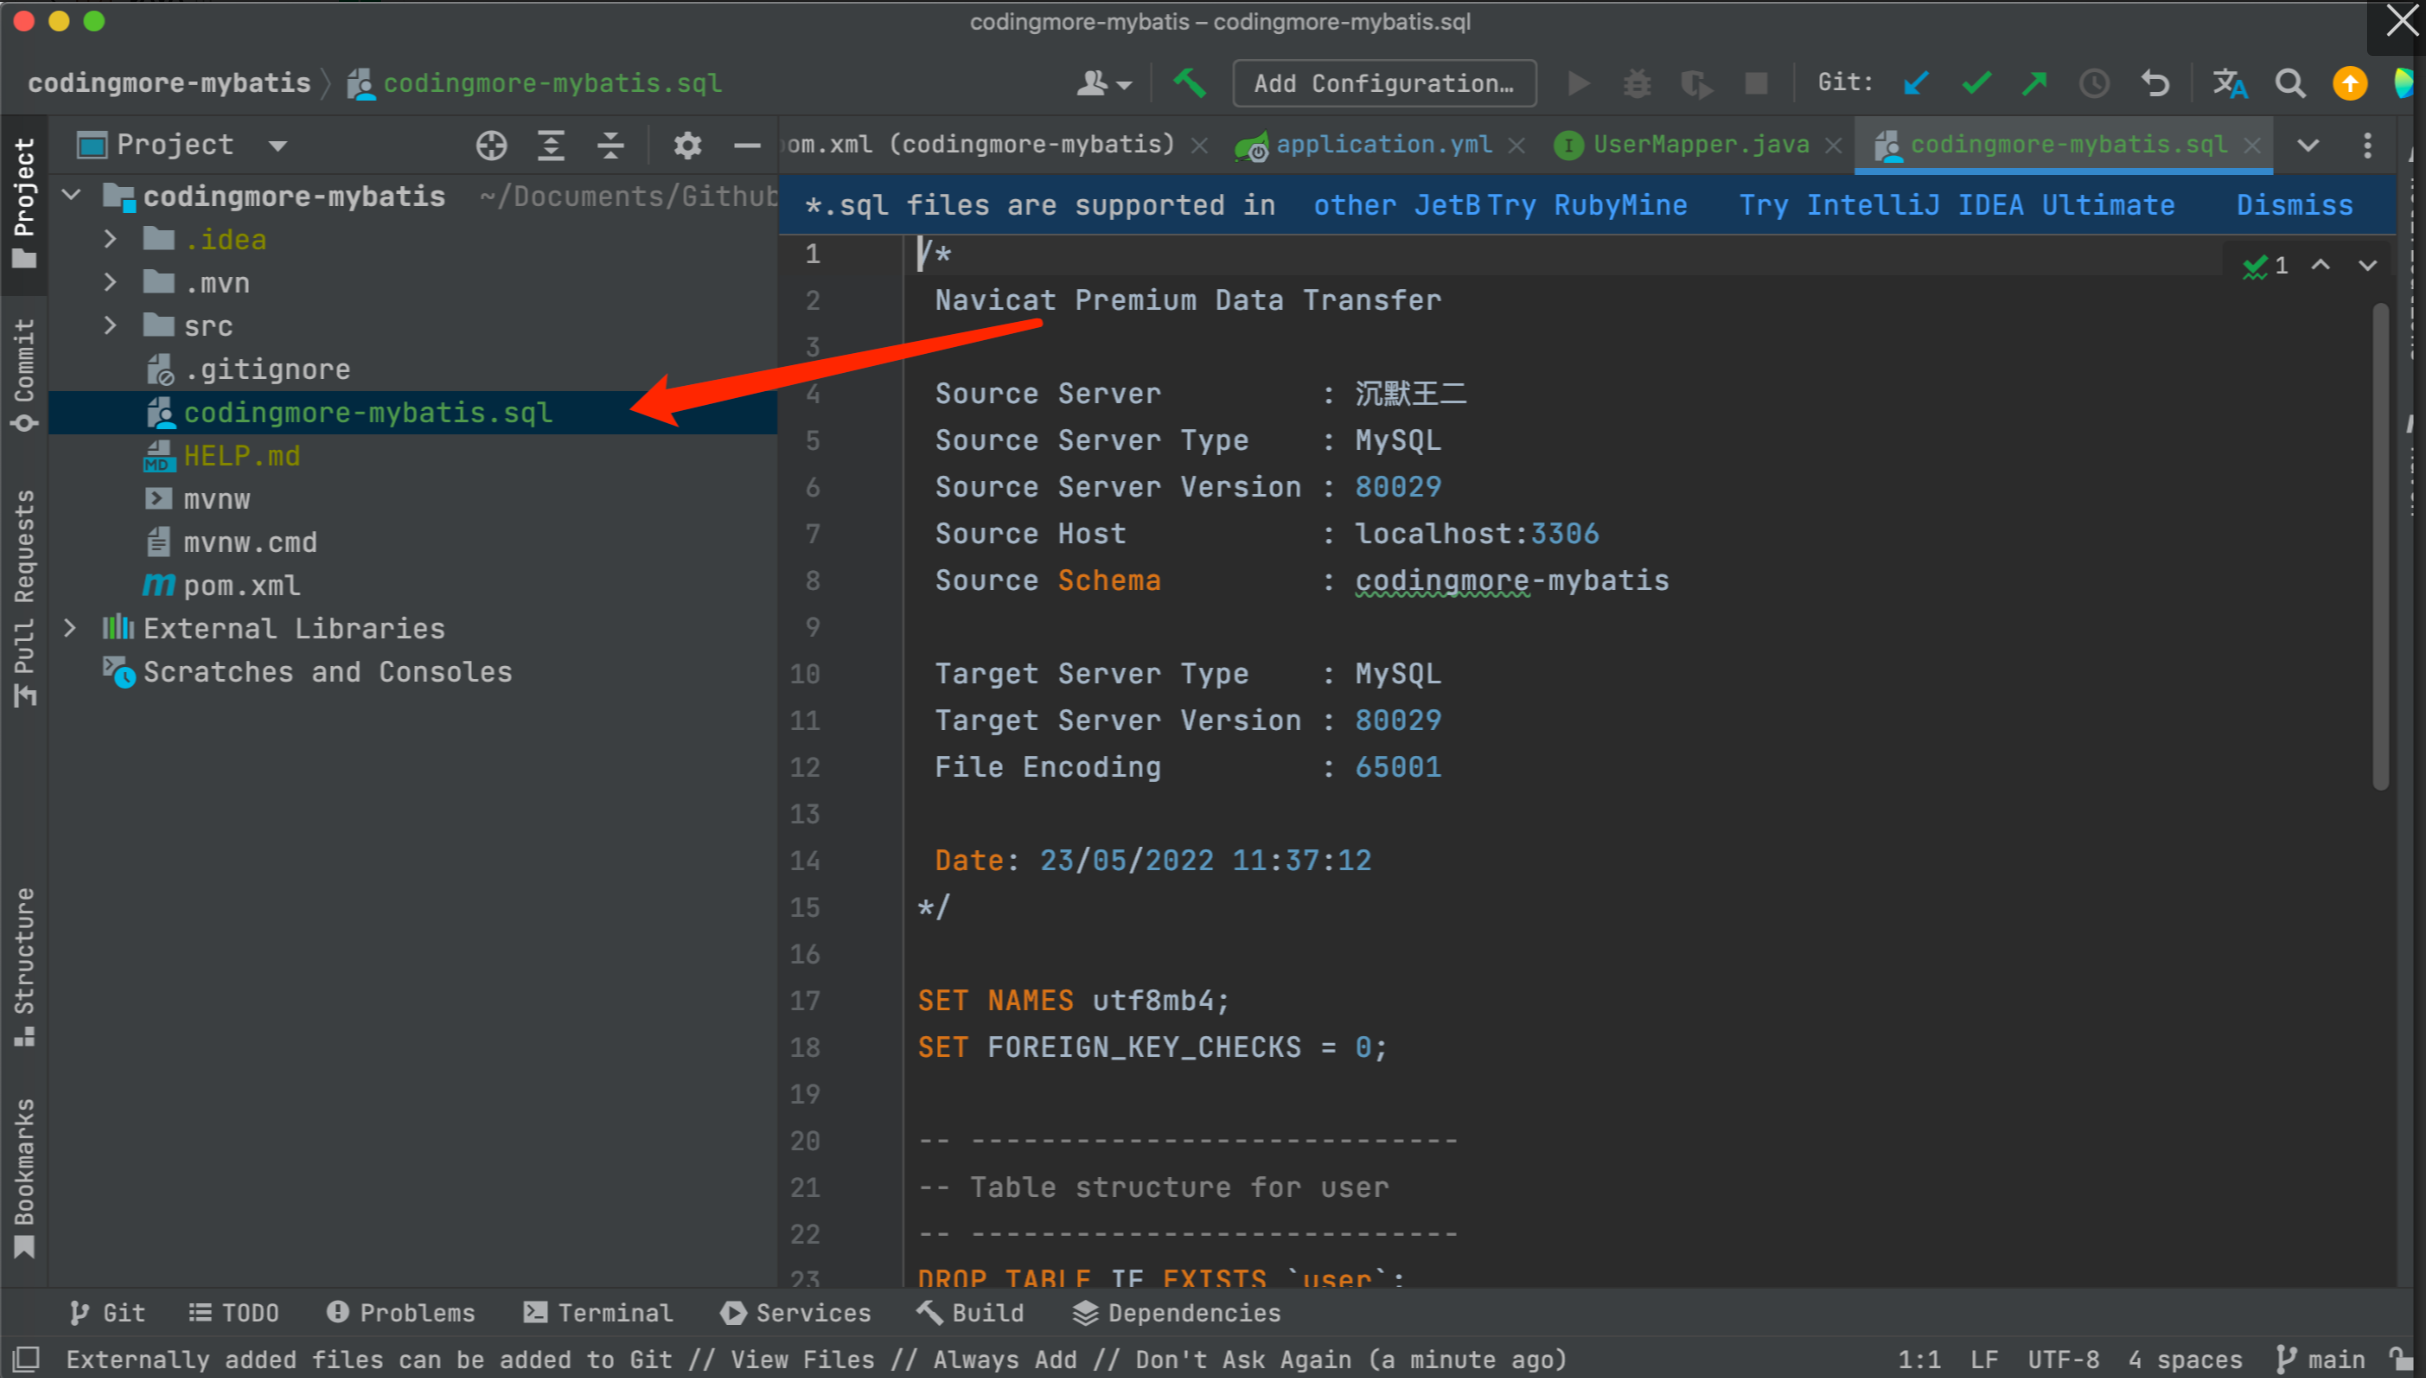Open Git show history clock icon
The width and height of the screenshot is (2426, 1378).
coord(2094,83)
